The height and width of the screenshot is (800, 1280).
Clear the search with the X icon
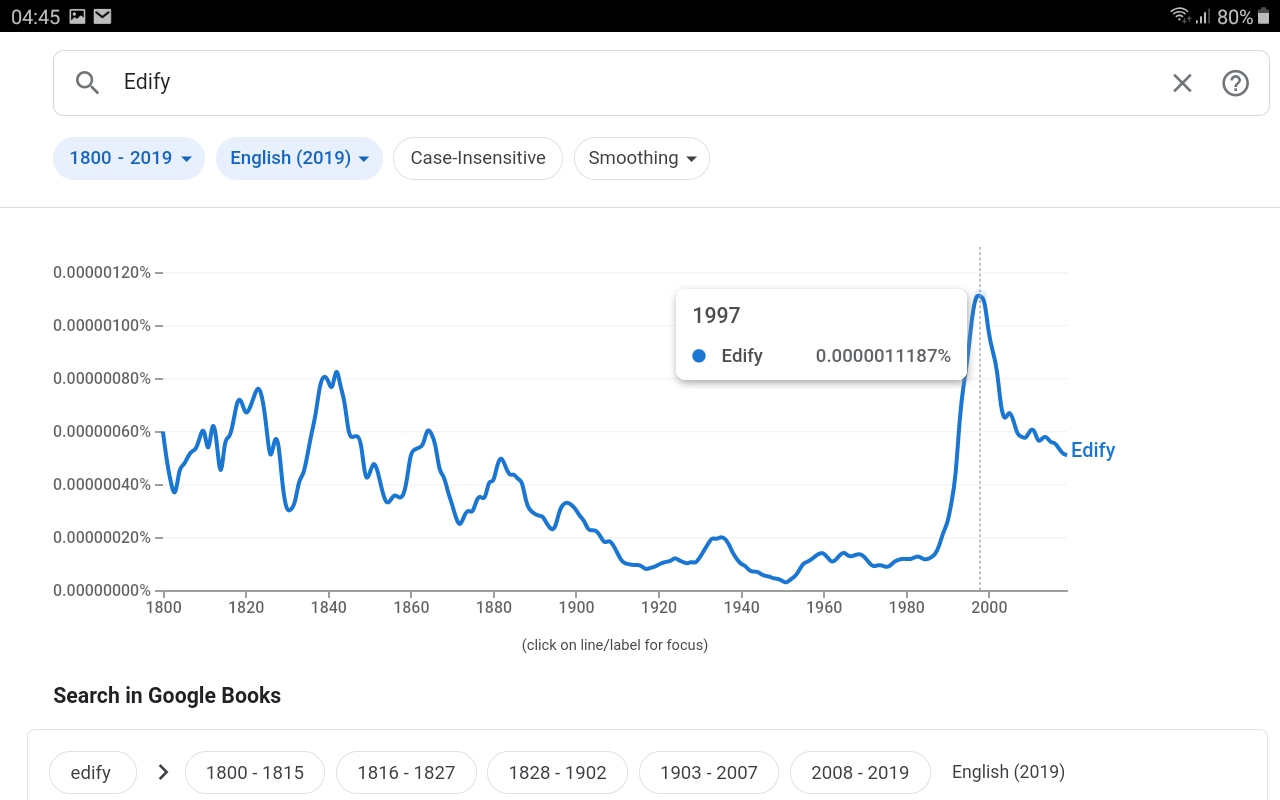click(1182, 83)
